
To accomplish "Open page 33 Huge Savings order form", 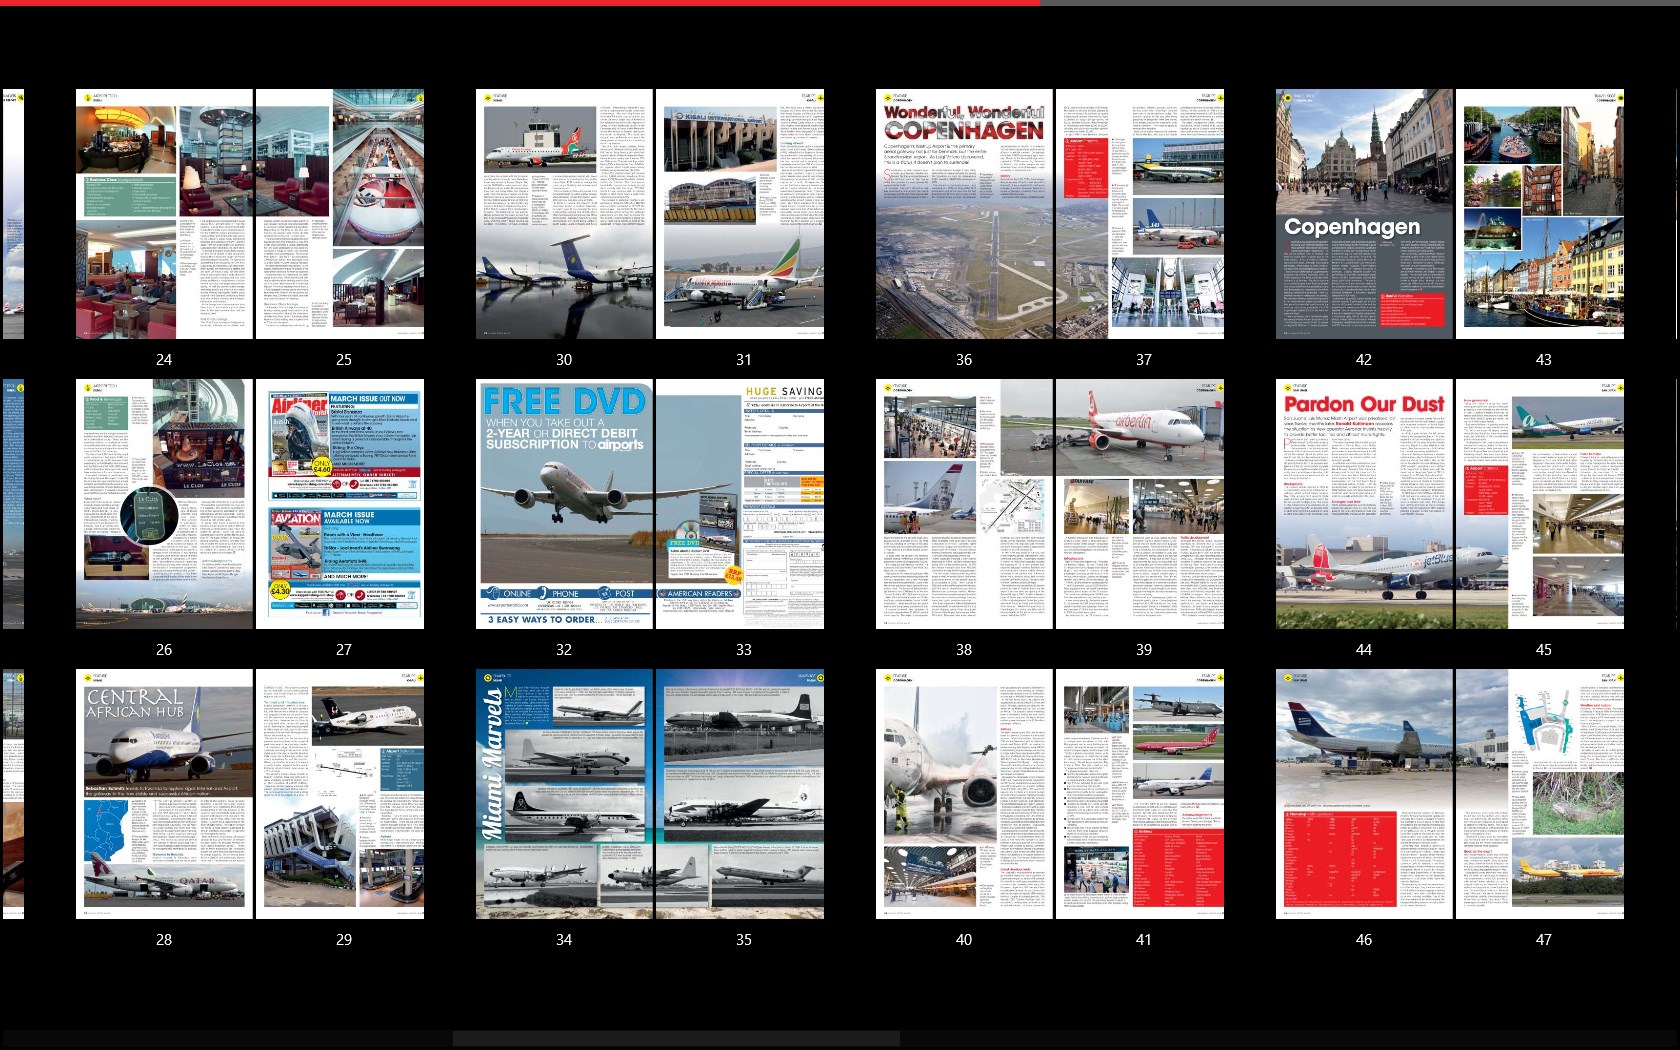I will pyautogui.click(x=740, y=504).
